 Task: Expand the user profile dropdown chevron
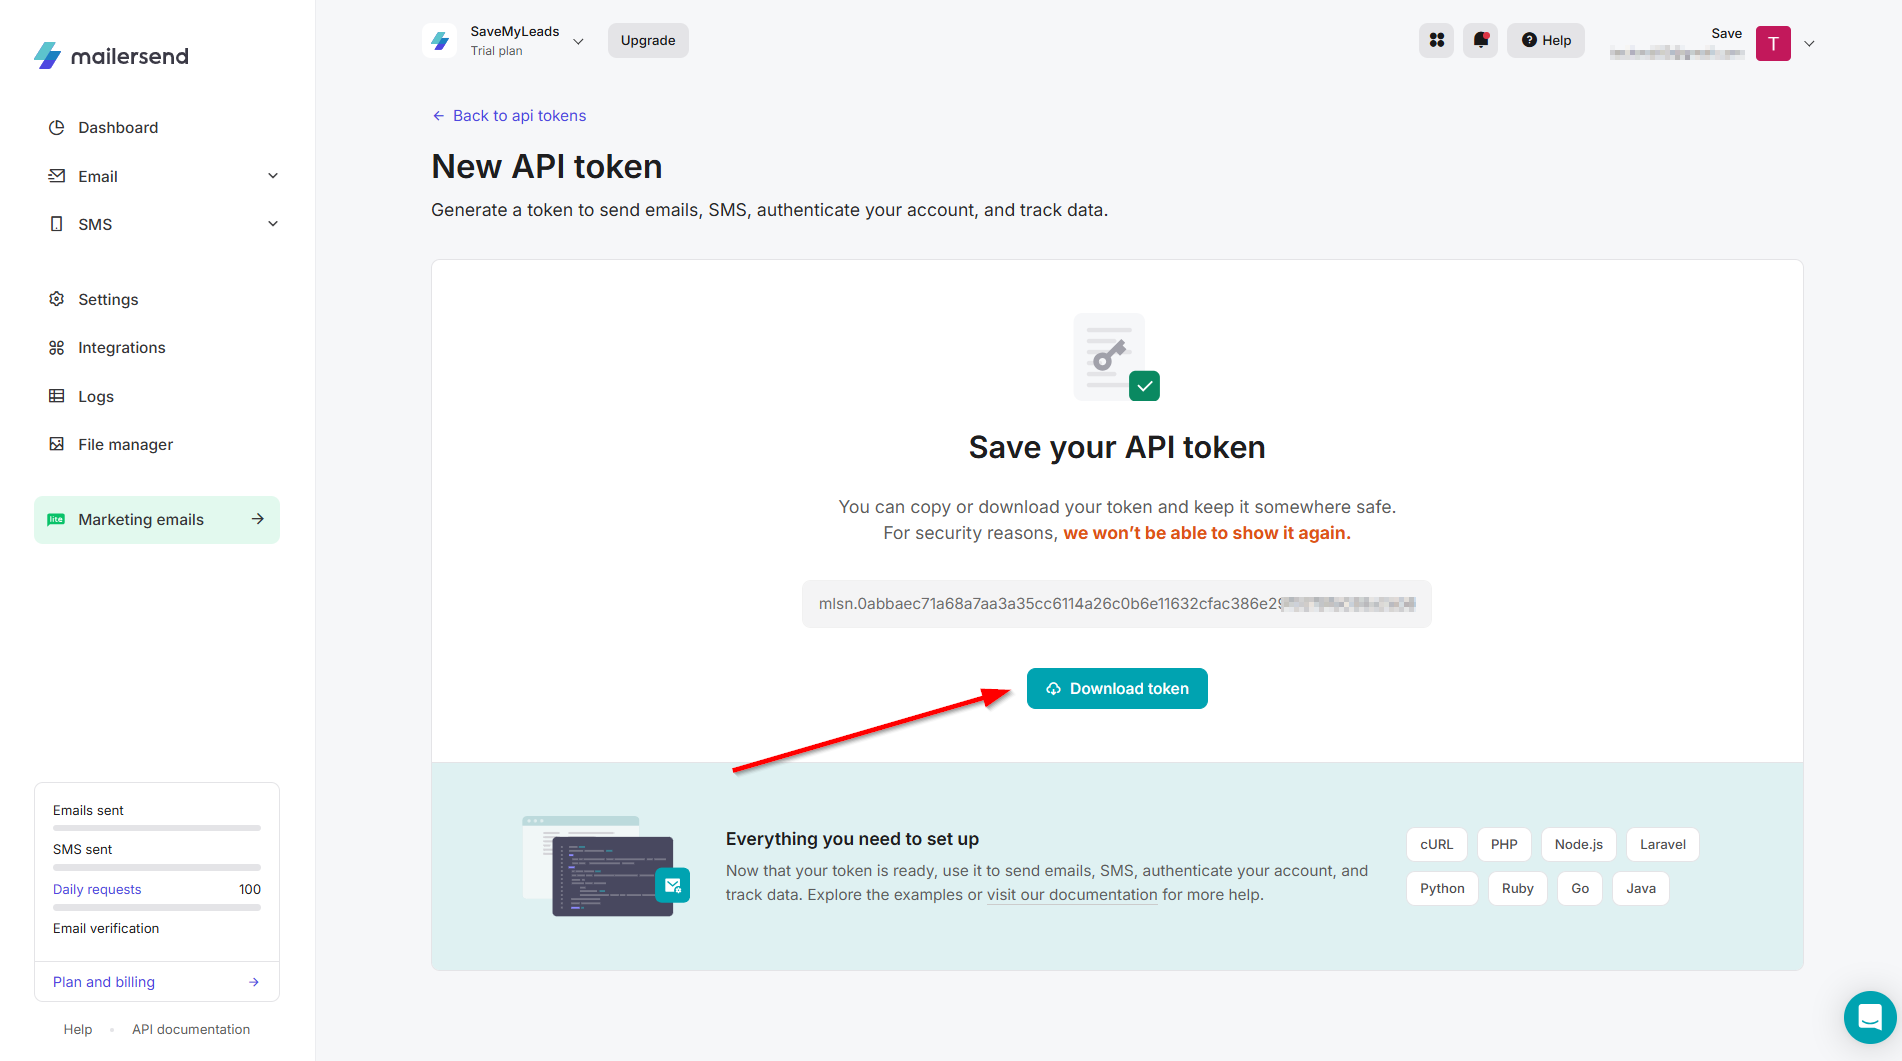click(x=1809, y=44)
